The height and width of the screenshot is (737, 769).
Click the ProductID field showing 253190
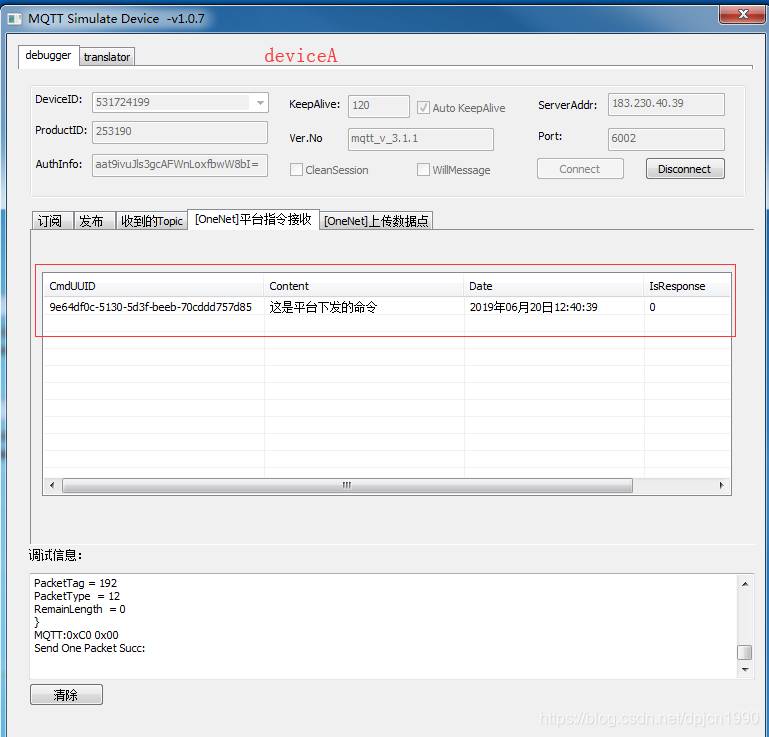click(180, 132)
